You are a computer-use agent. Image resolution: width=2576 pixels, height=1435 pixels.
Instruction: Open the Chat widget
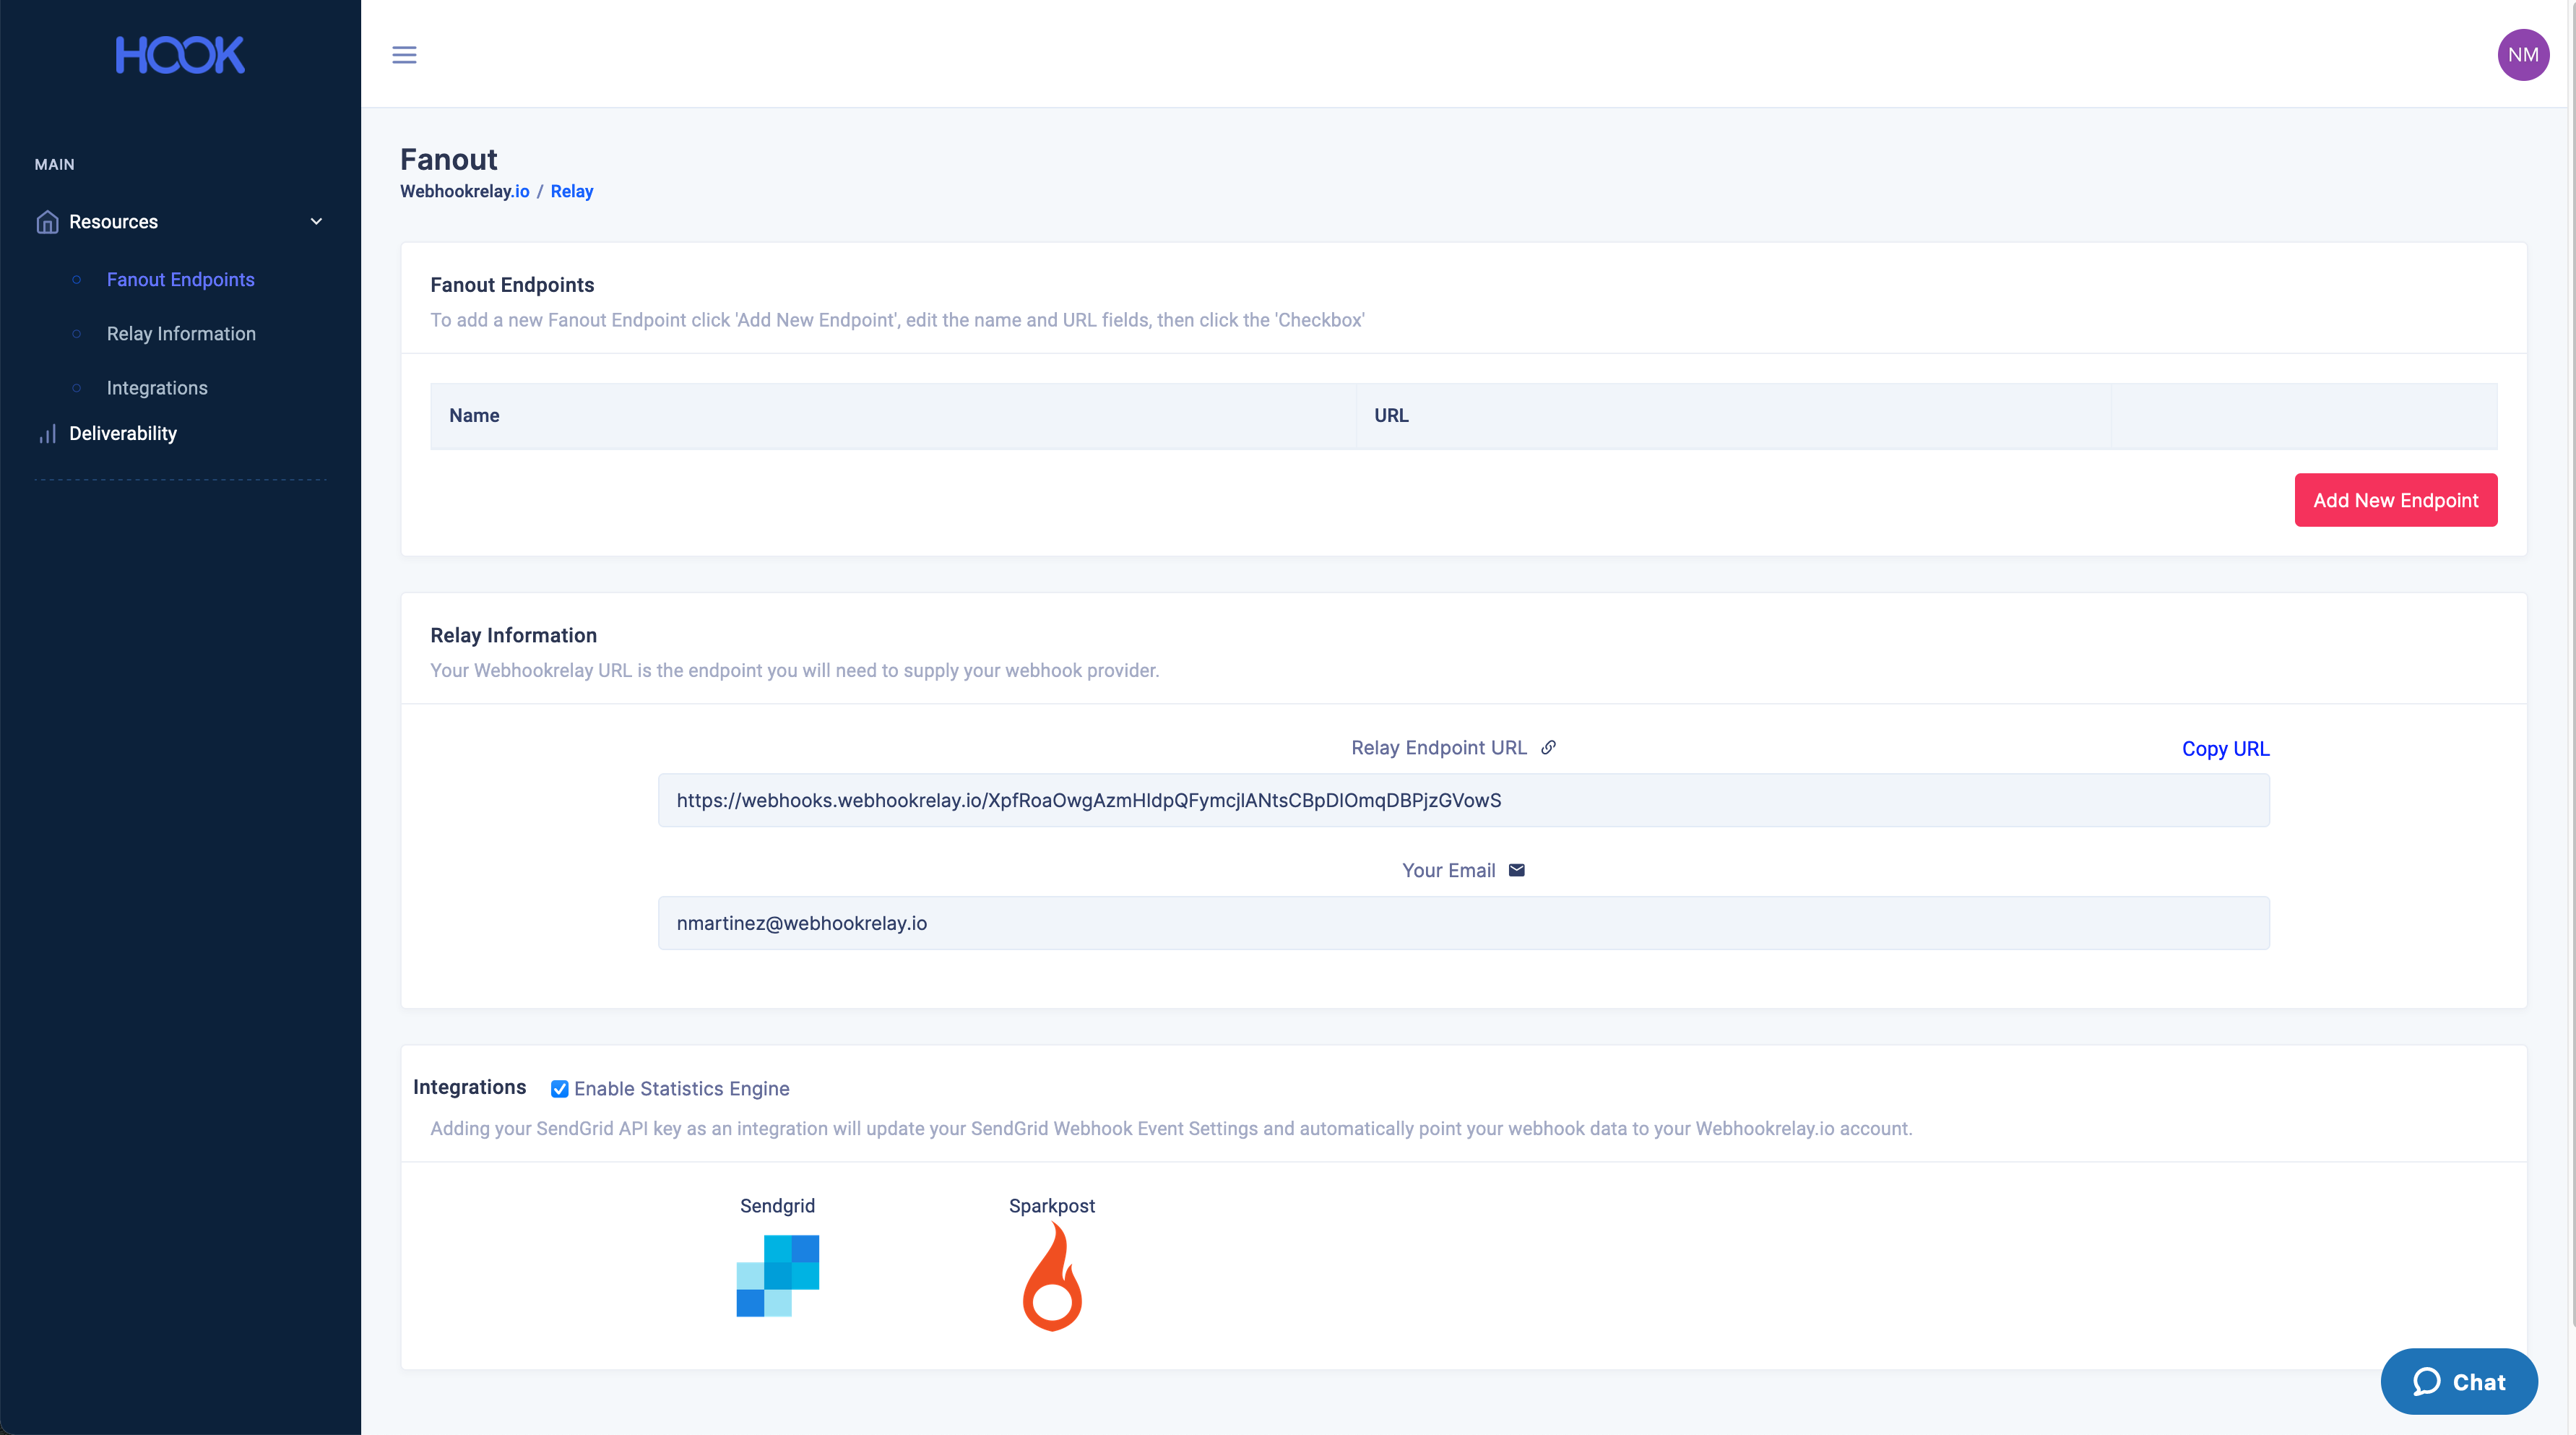(2459, 1381)
